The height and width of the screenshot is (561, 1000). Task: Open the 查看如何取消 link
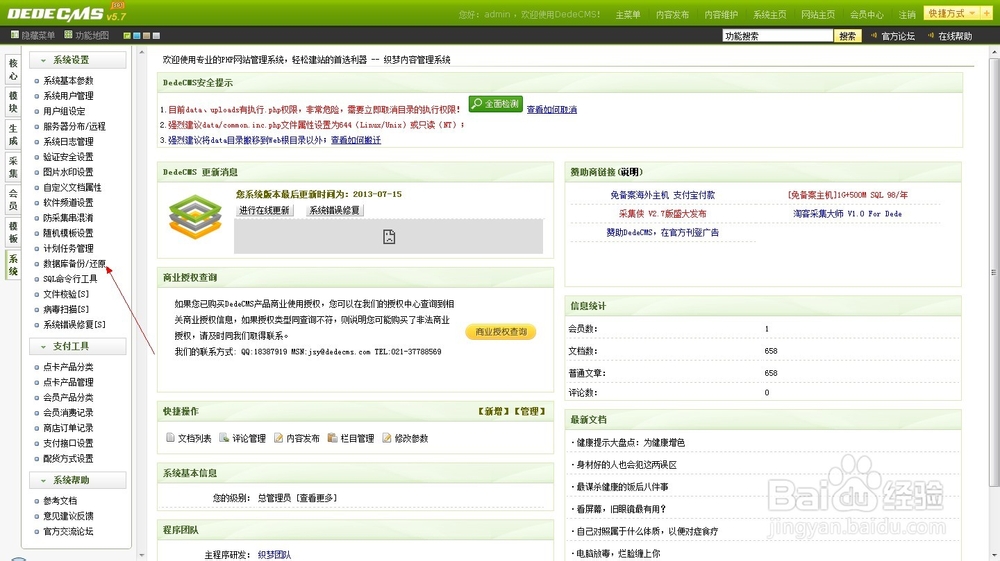click(552, 110)
